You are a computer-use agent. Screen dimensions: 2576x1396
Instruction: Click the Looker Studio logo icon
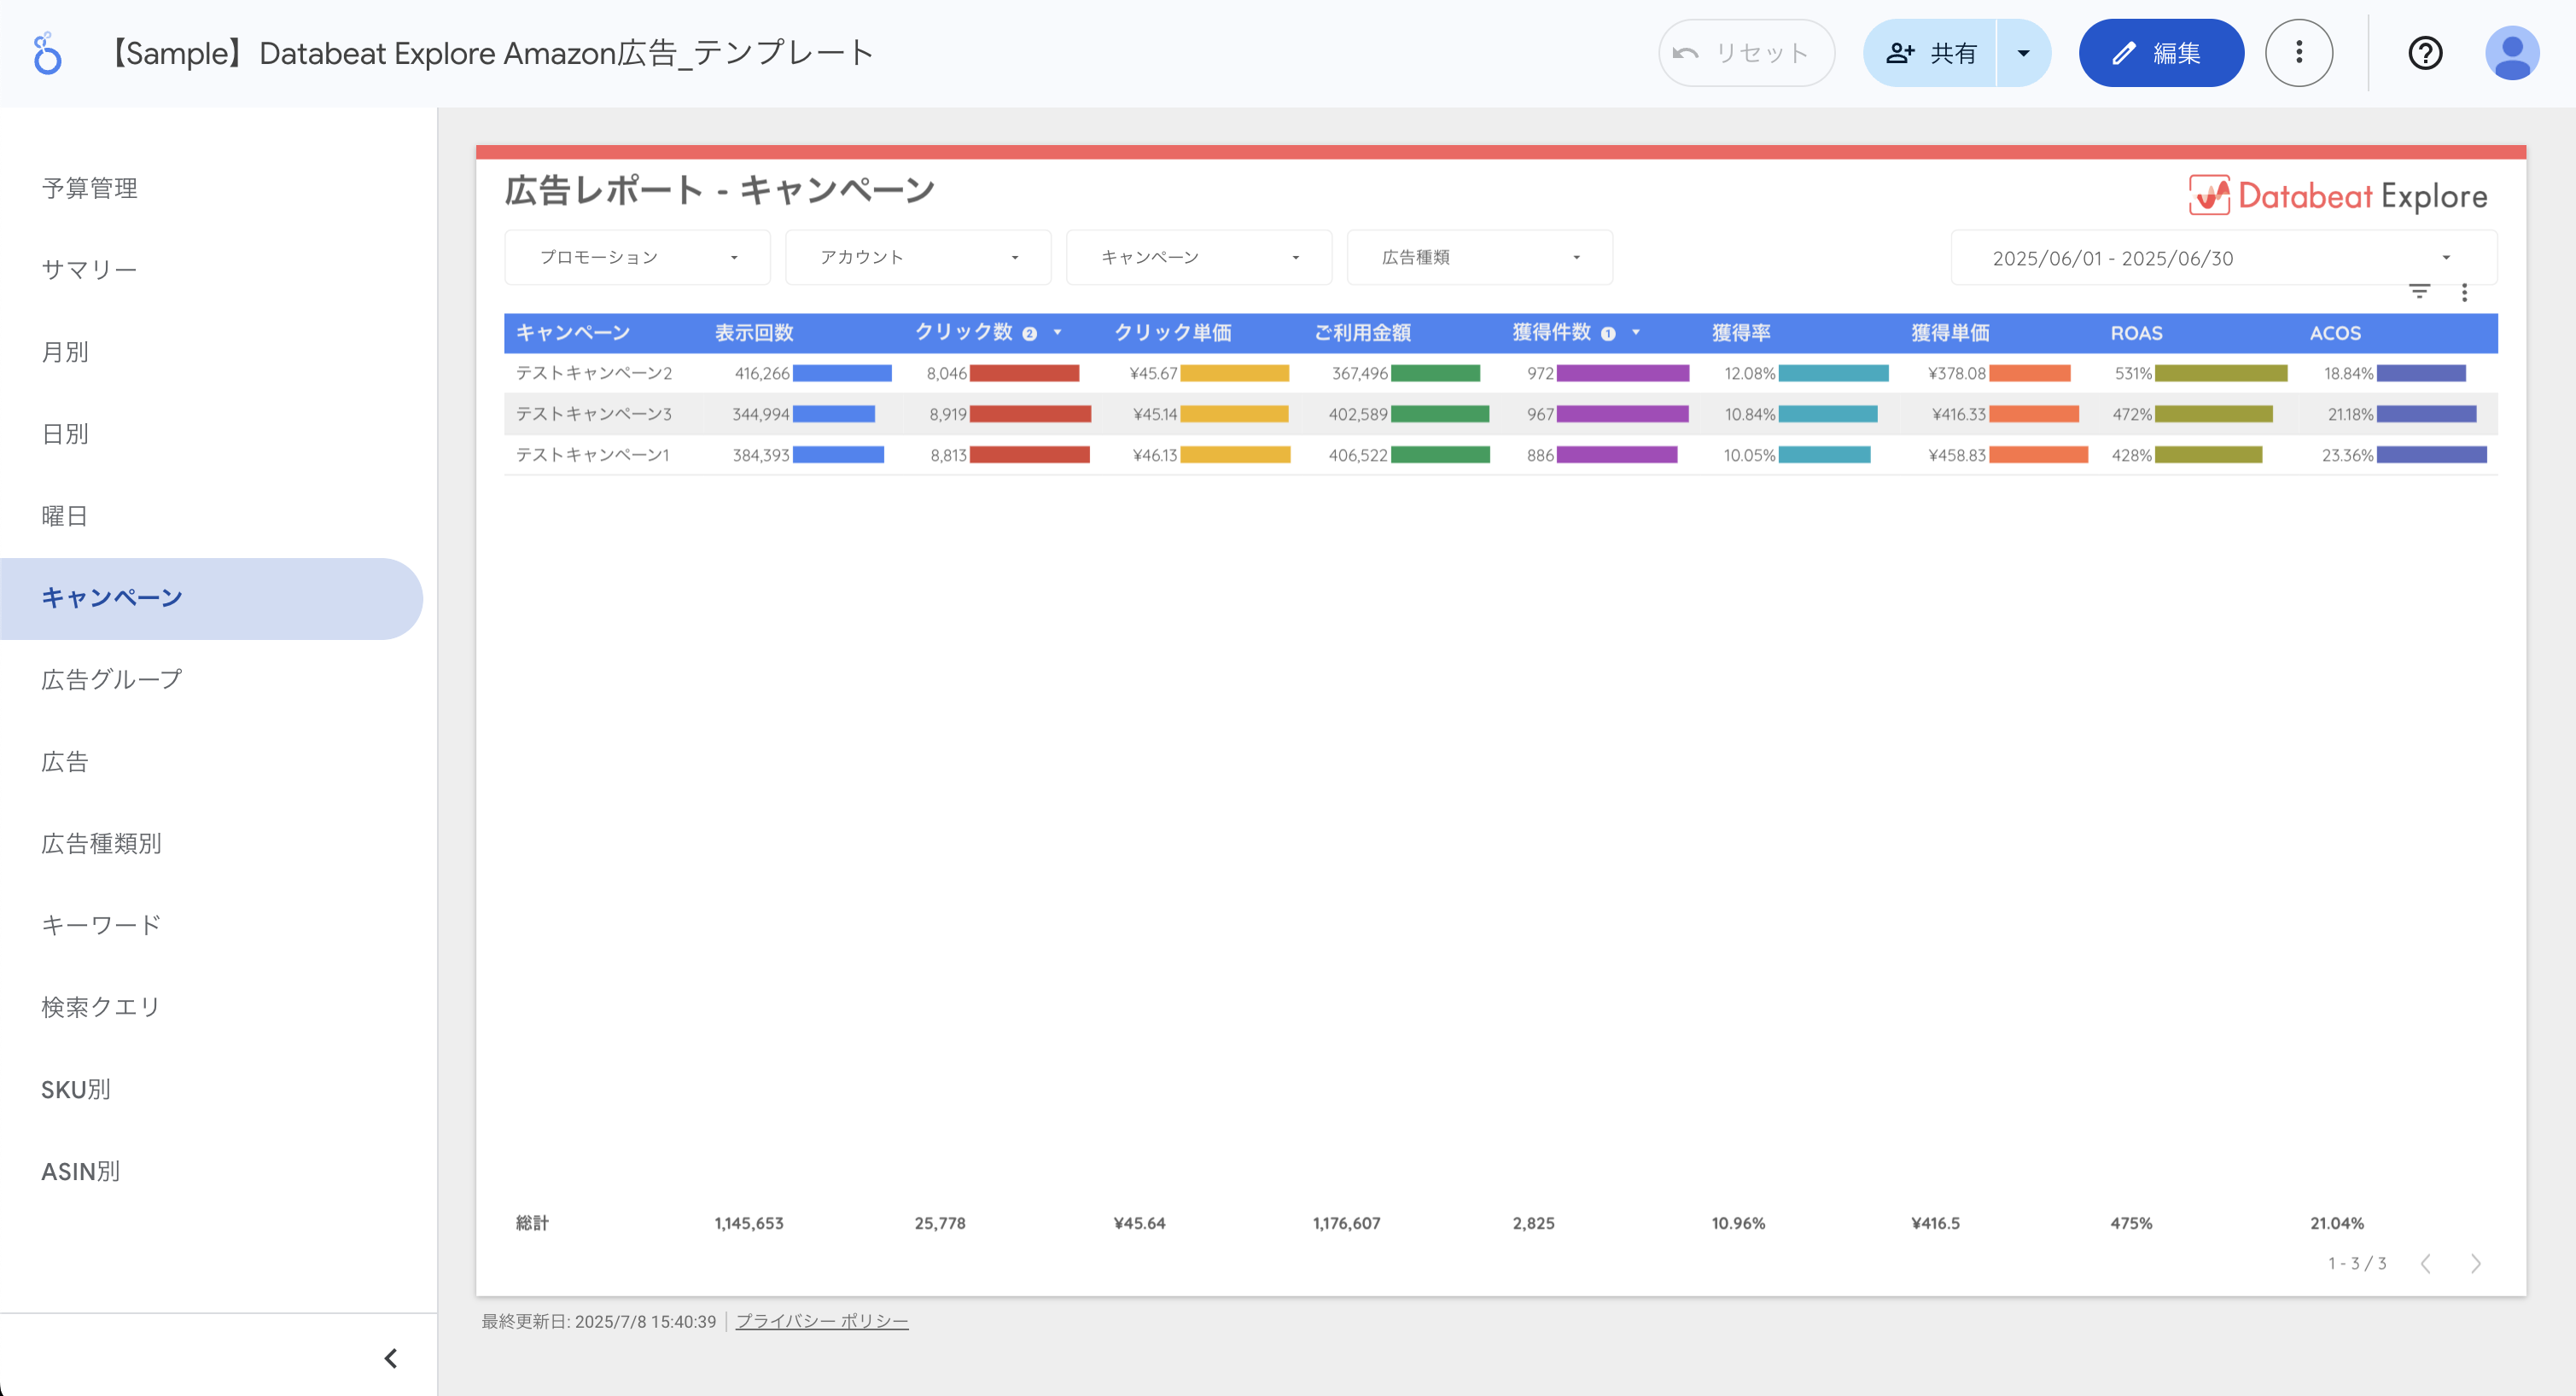[x=46, y=53]
